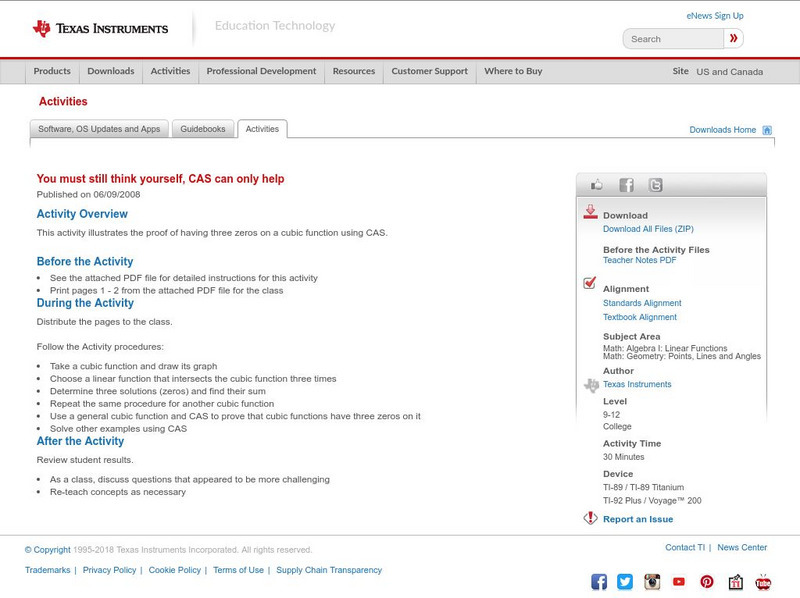This screenshot has width=800, height=598.
Task: Open News Center footer link
Action: [x=742, y=547]
